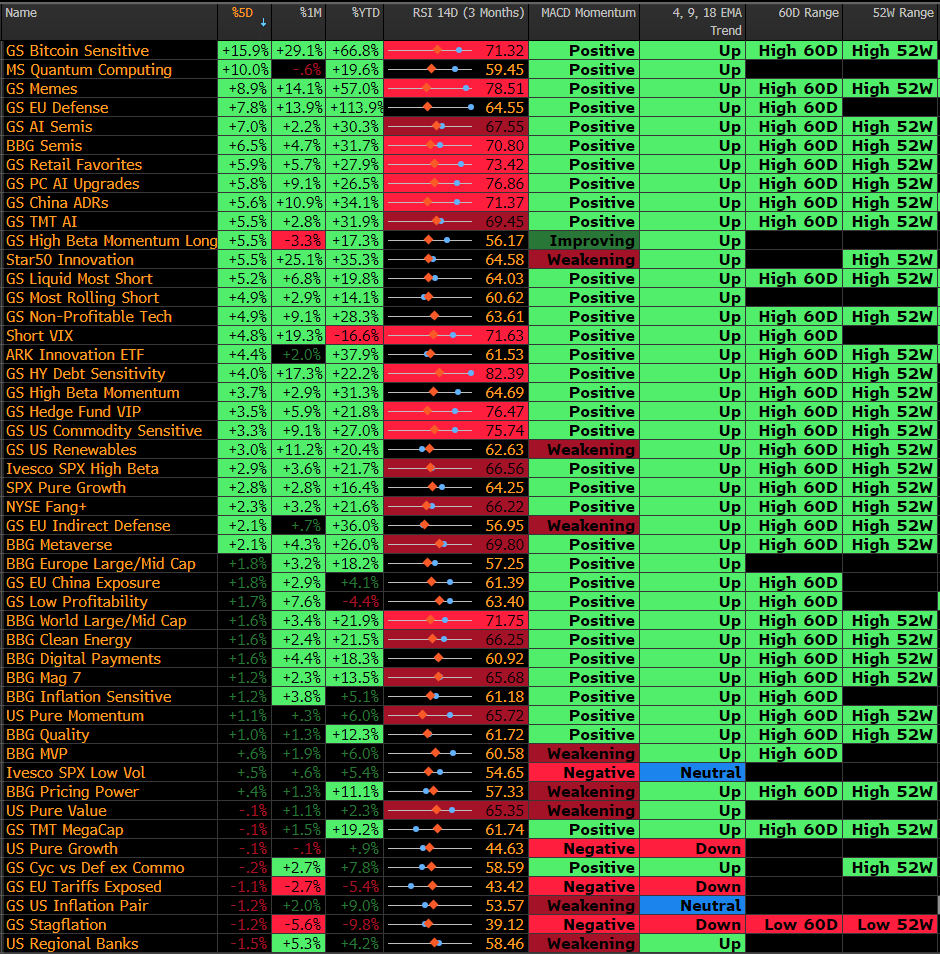Sort by the %YTD column header
The width and height of the screenshot is (940, 954).
click(x=365, y=13)
